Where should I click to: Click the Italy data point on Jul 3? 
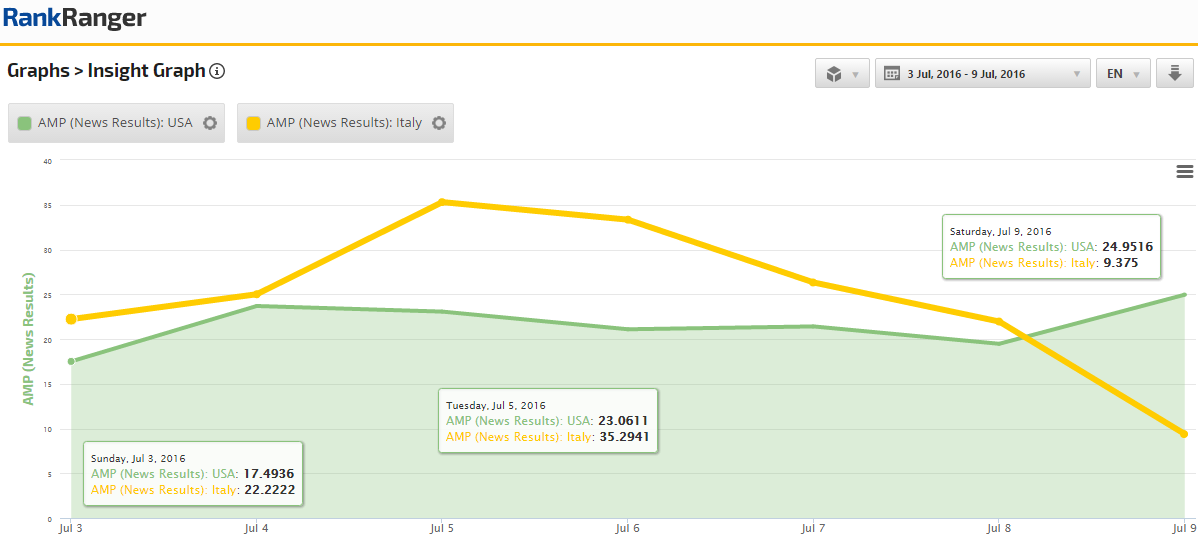coord(71,319)
